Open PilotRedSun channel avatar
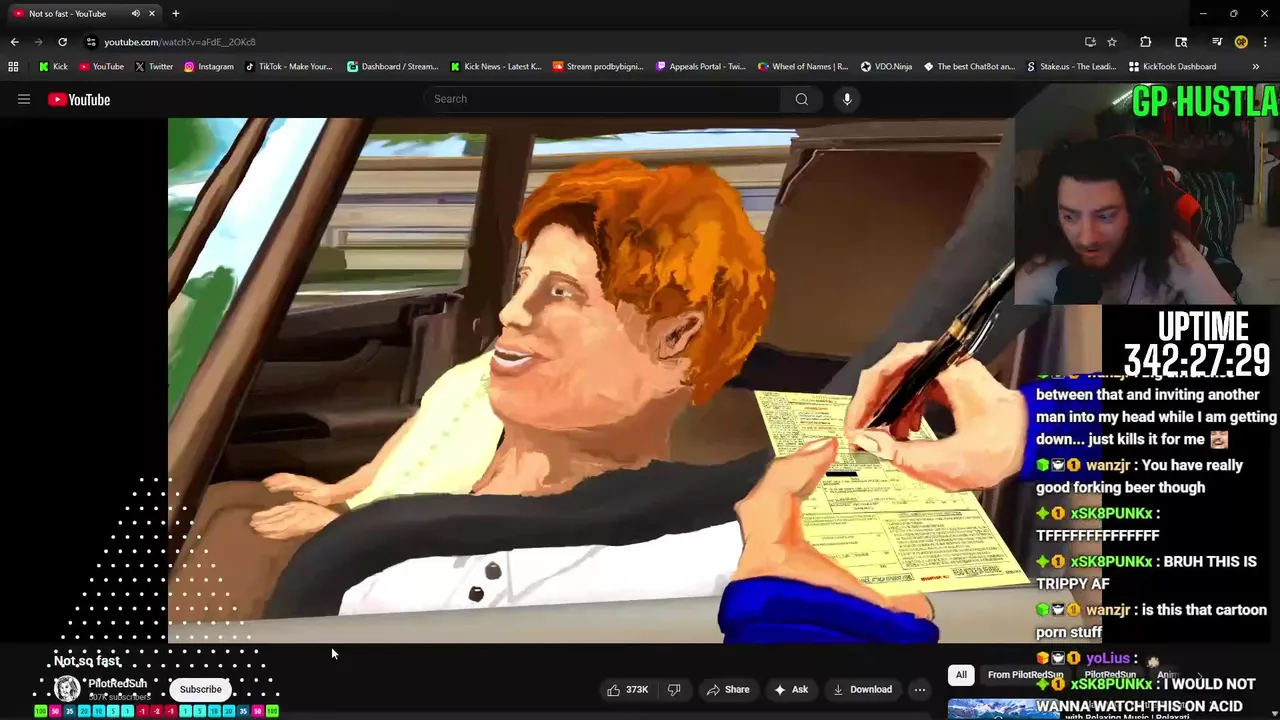Viewport: 1280px width, 720px height. (67, 688)
